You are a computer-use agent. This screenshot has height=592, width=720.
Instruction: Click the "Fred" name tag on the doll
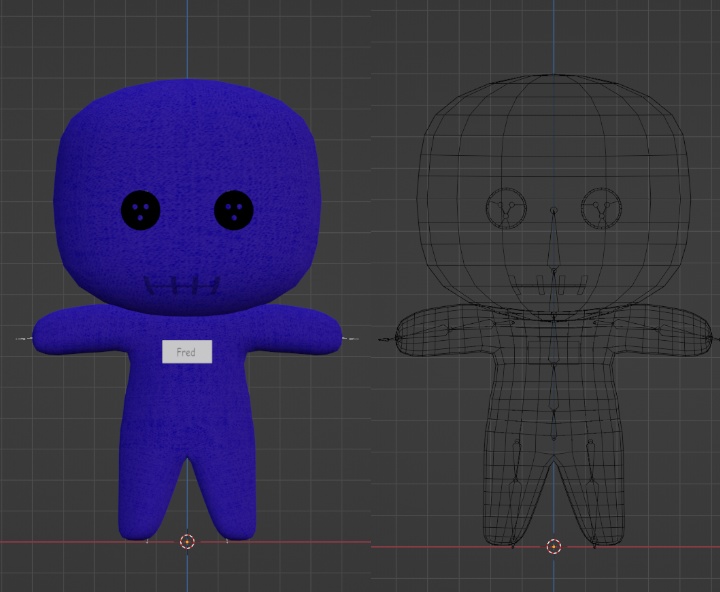[187, 352]
